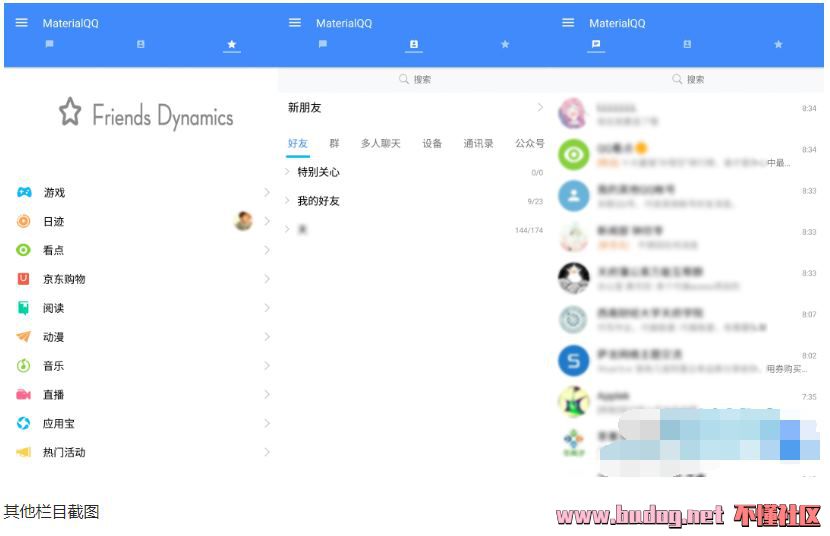Image resolution: width=830 pixels, height=536 pixels.
Task: Select contacts tab icon in contacts screen
Action: coord(414,44)
